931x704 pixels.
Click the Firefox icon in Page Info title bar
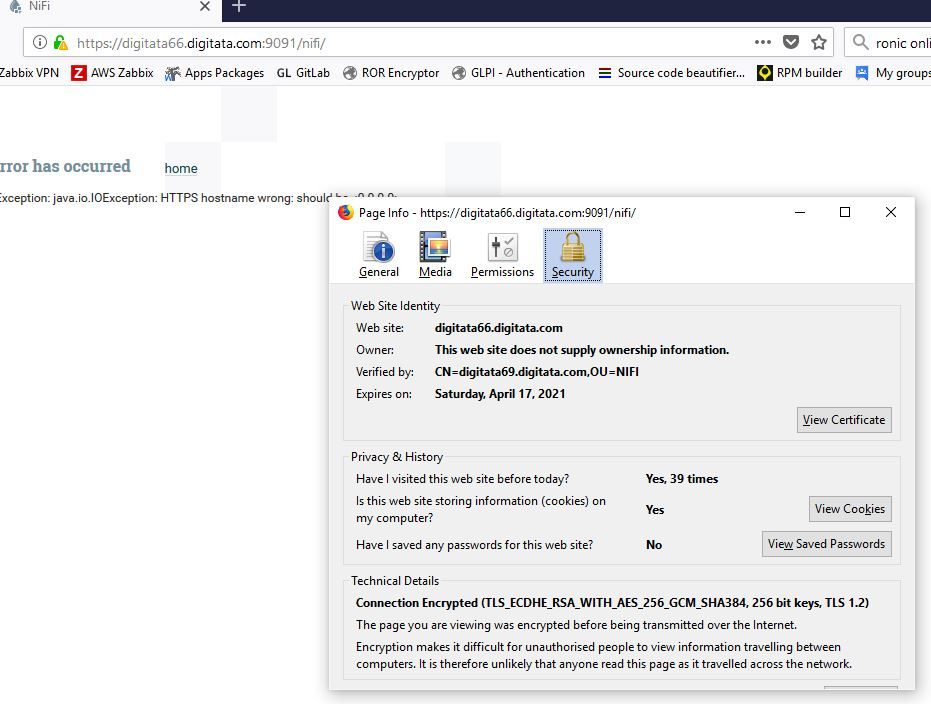click(x=346, y=212)
